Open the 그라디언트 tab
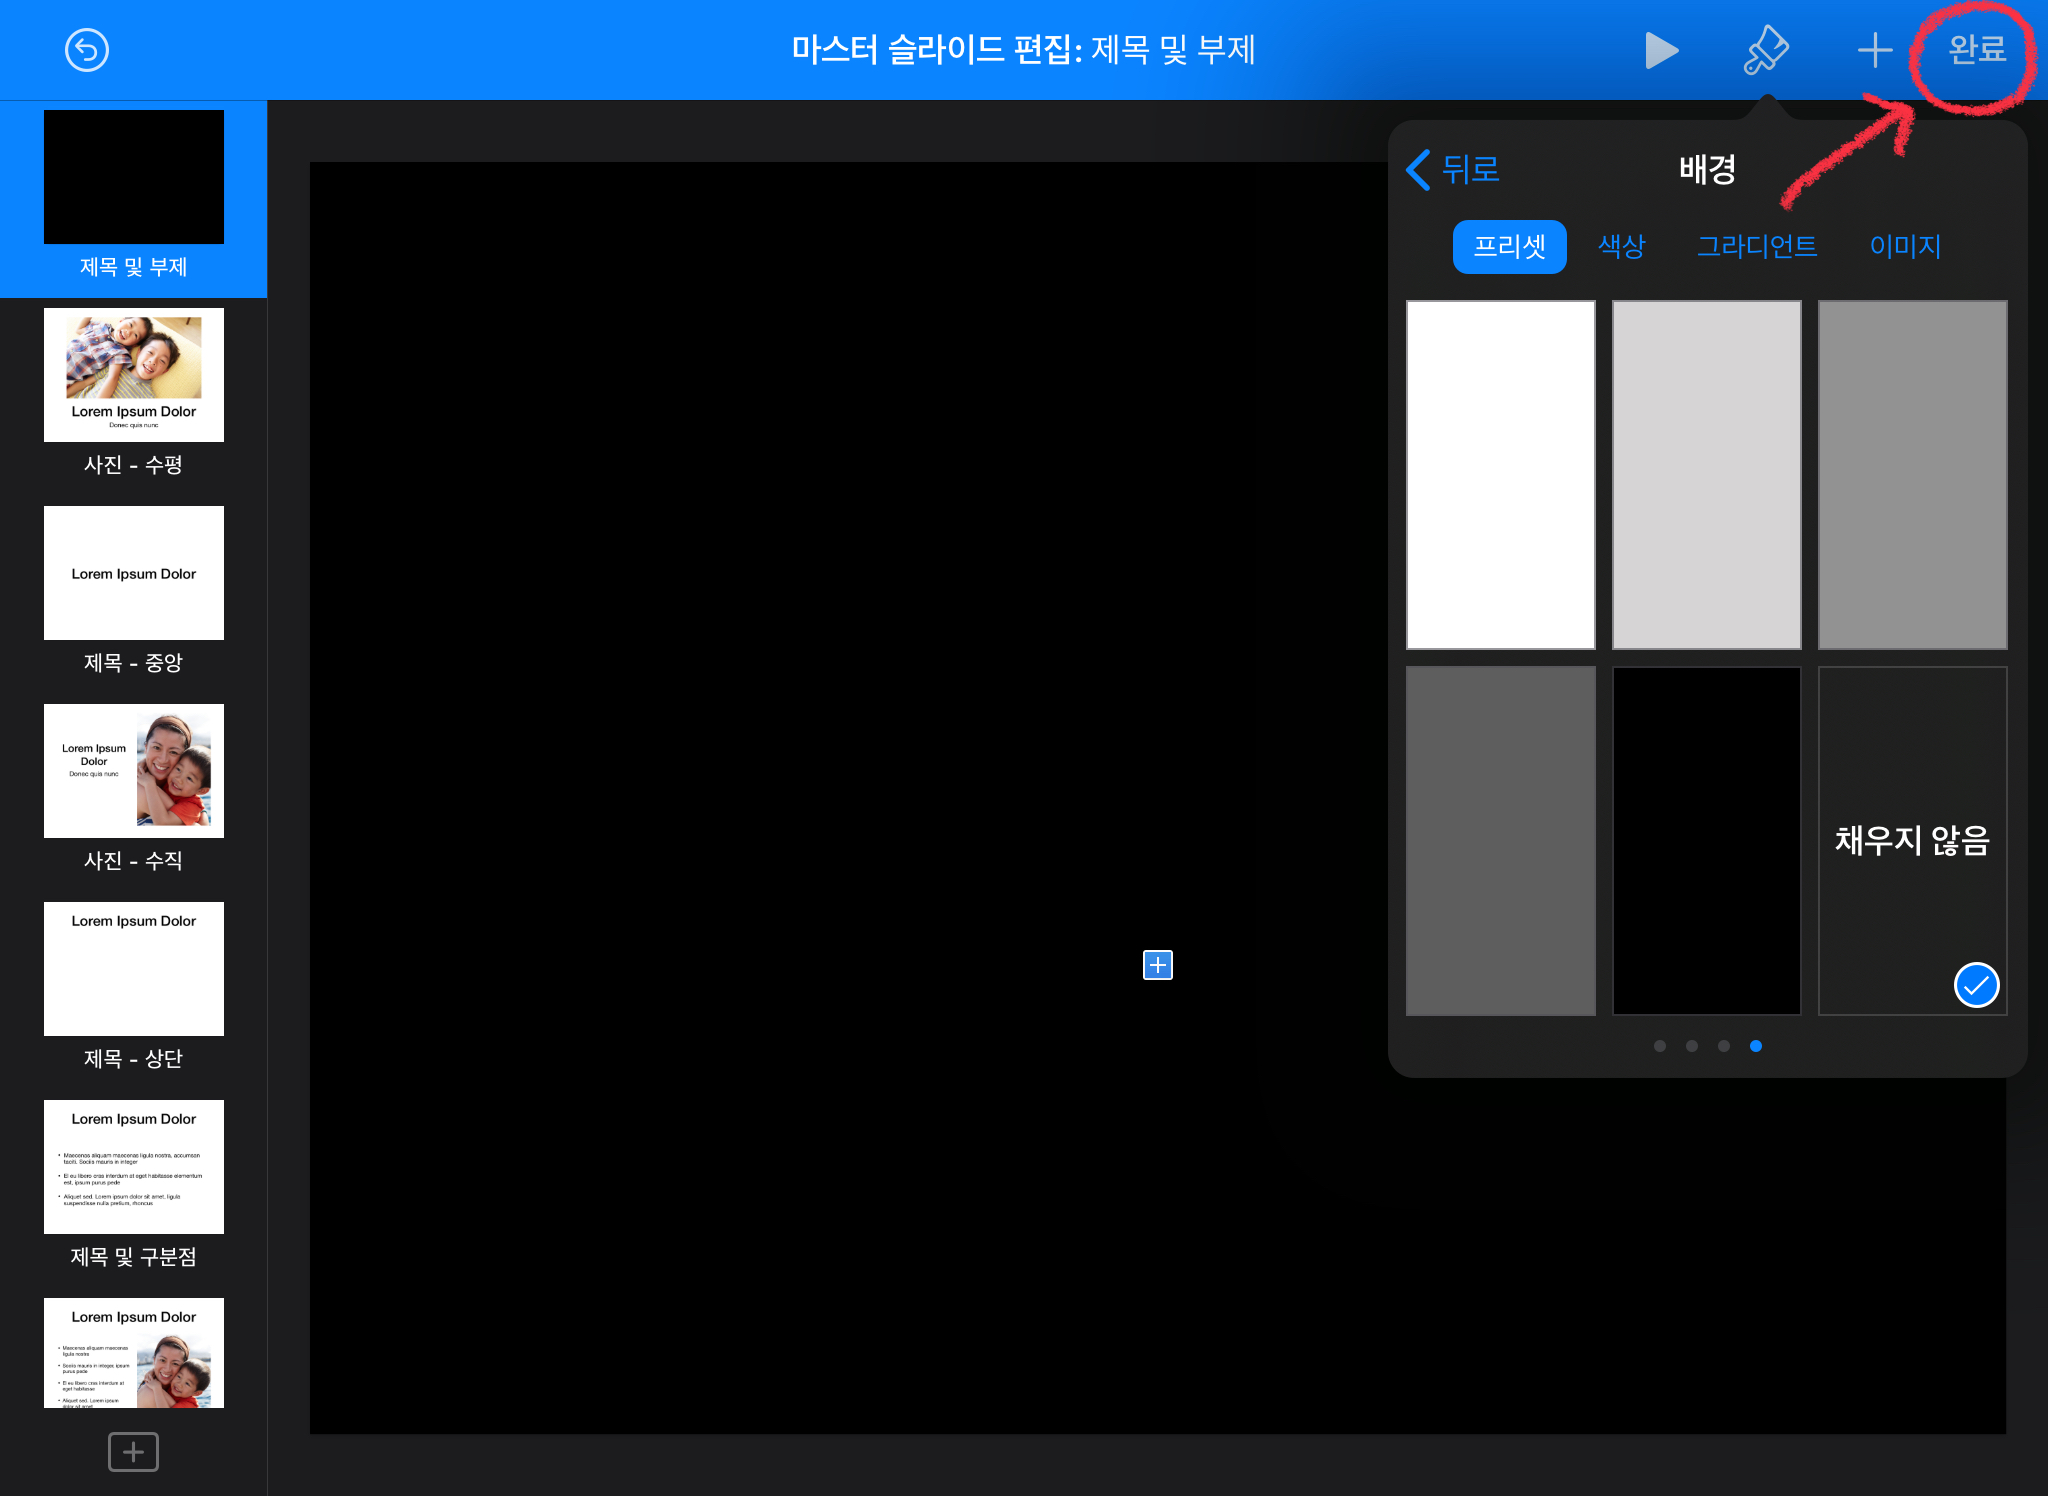The image size is (2048, 1496). [1757, 246]
